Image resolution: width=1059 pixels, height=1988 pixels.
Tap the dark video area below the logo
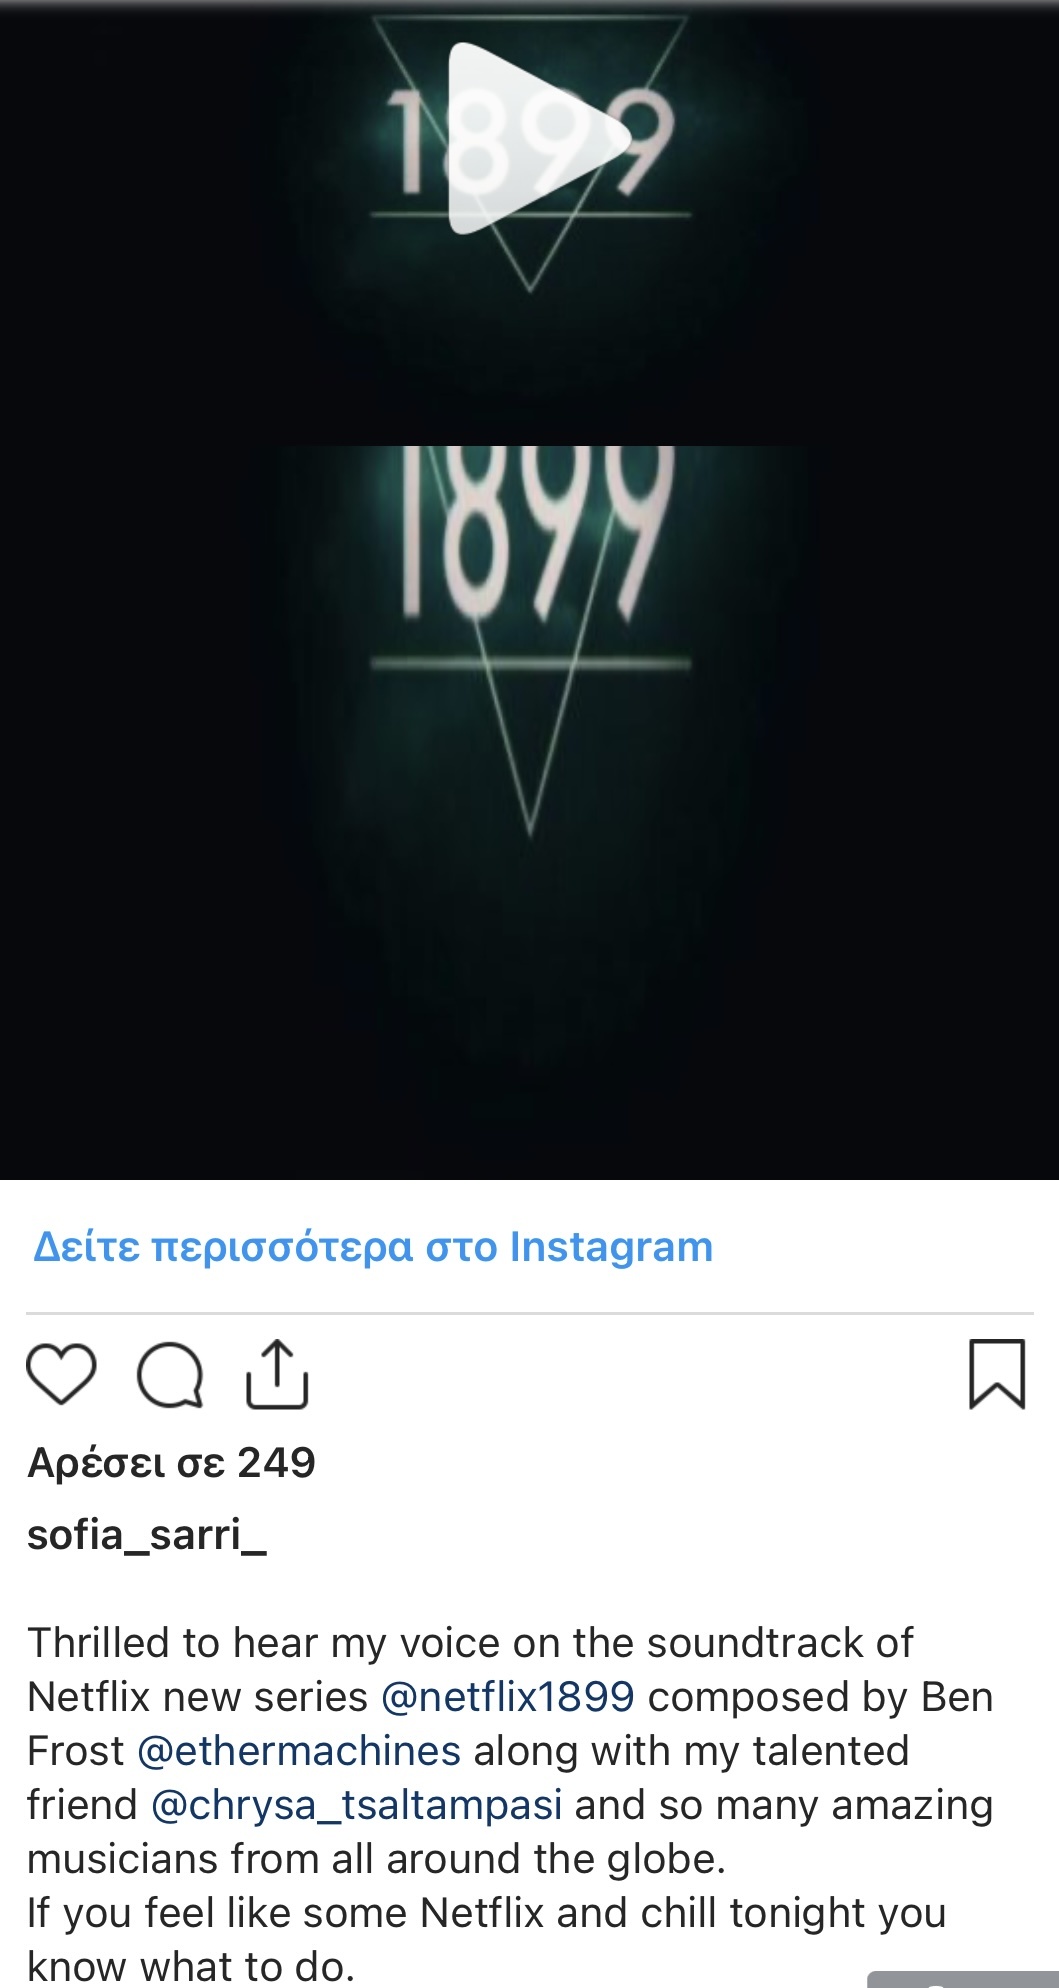point(530,1010)
